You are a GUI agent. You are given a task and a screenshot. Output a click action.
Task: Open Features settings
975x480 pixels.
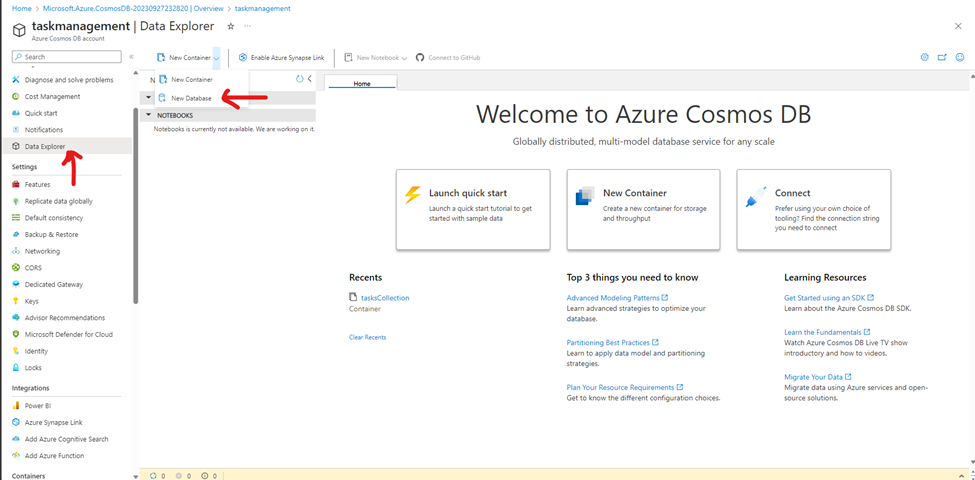pyautogui.click(x=37, y=185)
